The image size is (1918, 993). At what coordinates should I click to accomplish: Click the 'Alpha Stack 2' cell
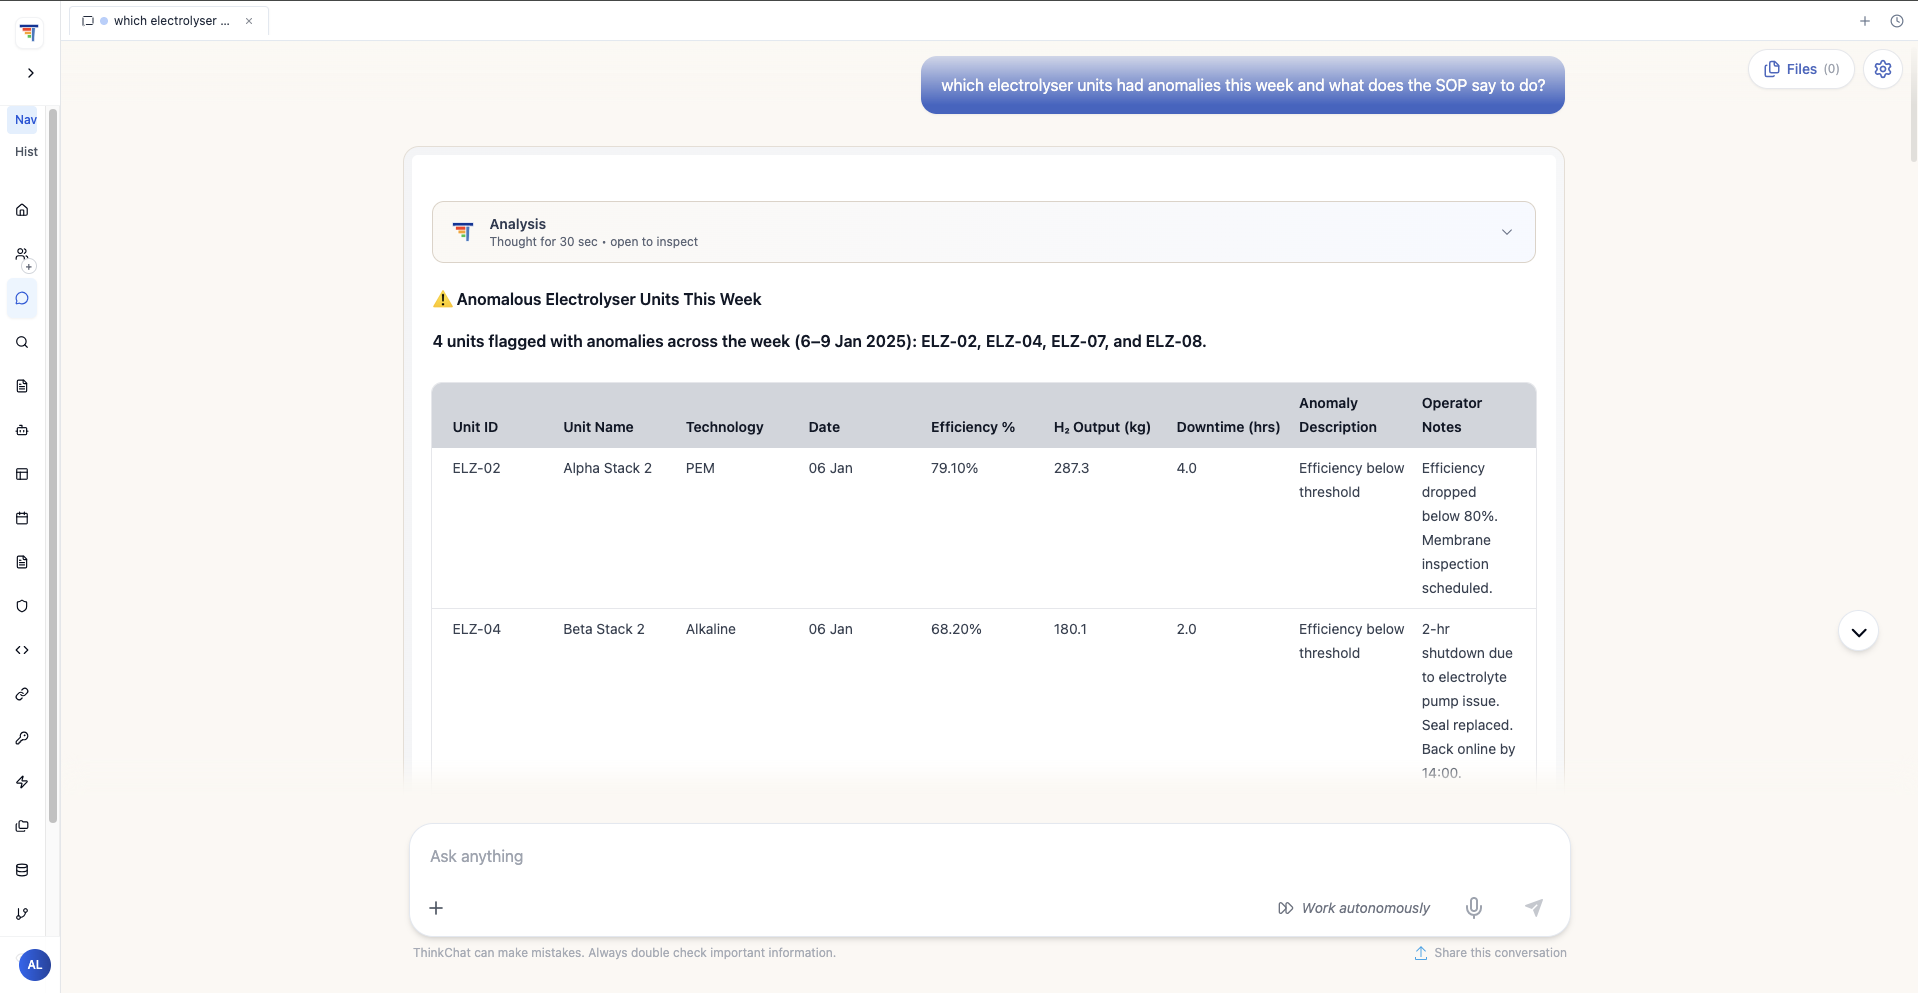click(x=607, y=468)
